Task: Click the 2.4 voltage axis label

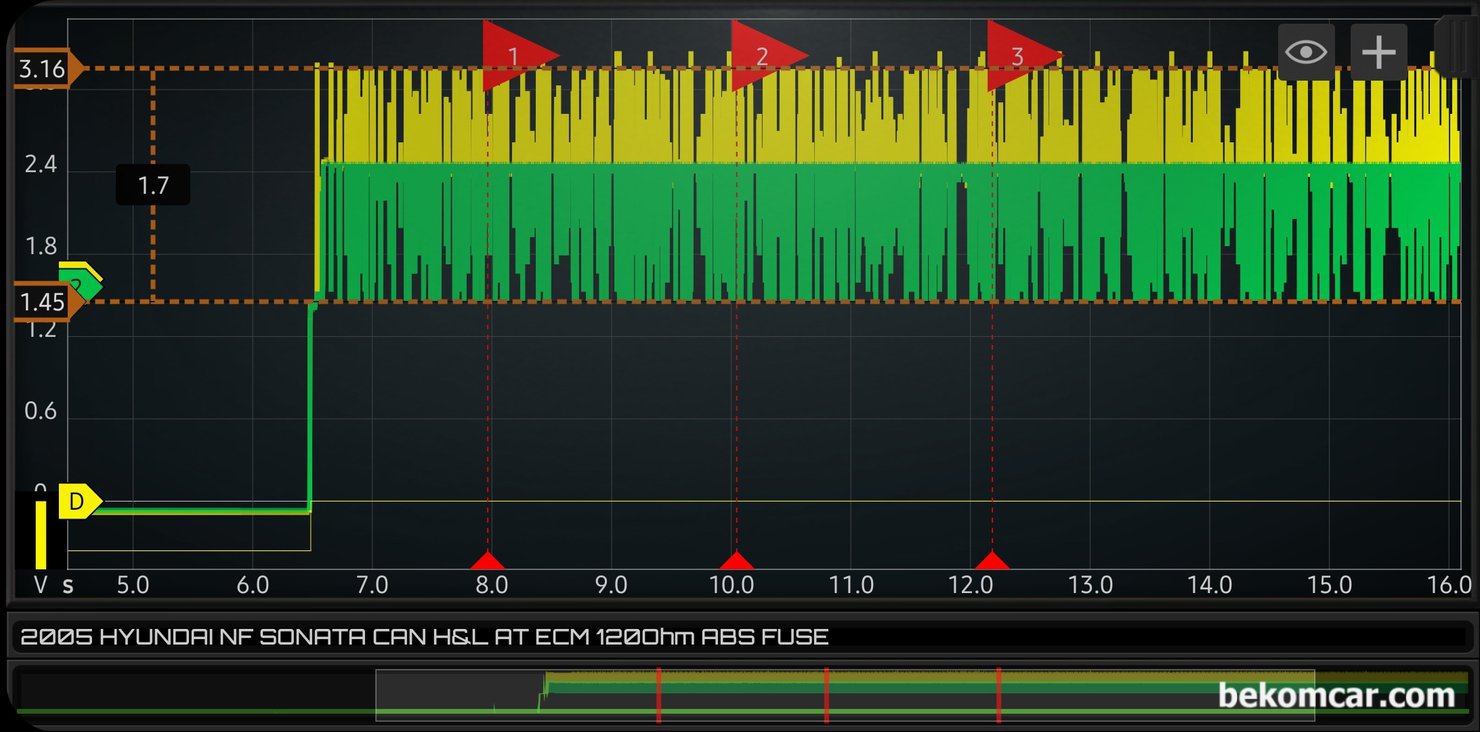Action: [42, 166]
